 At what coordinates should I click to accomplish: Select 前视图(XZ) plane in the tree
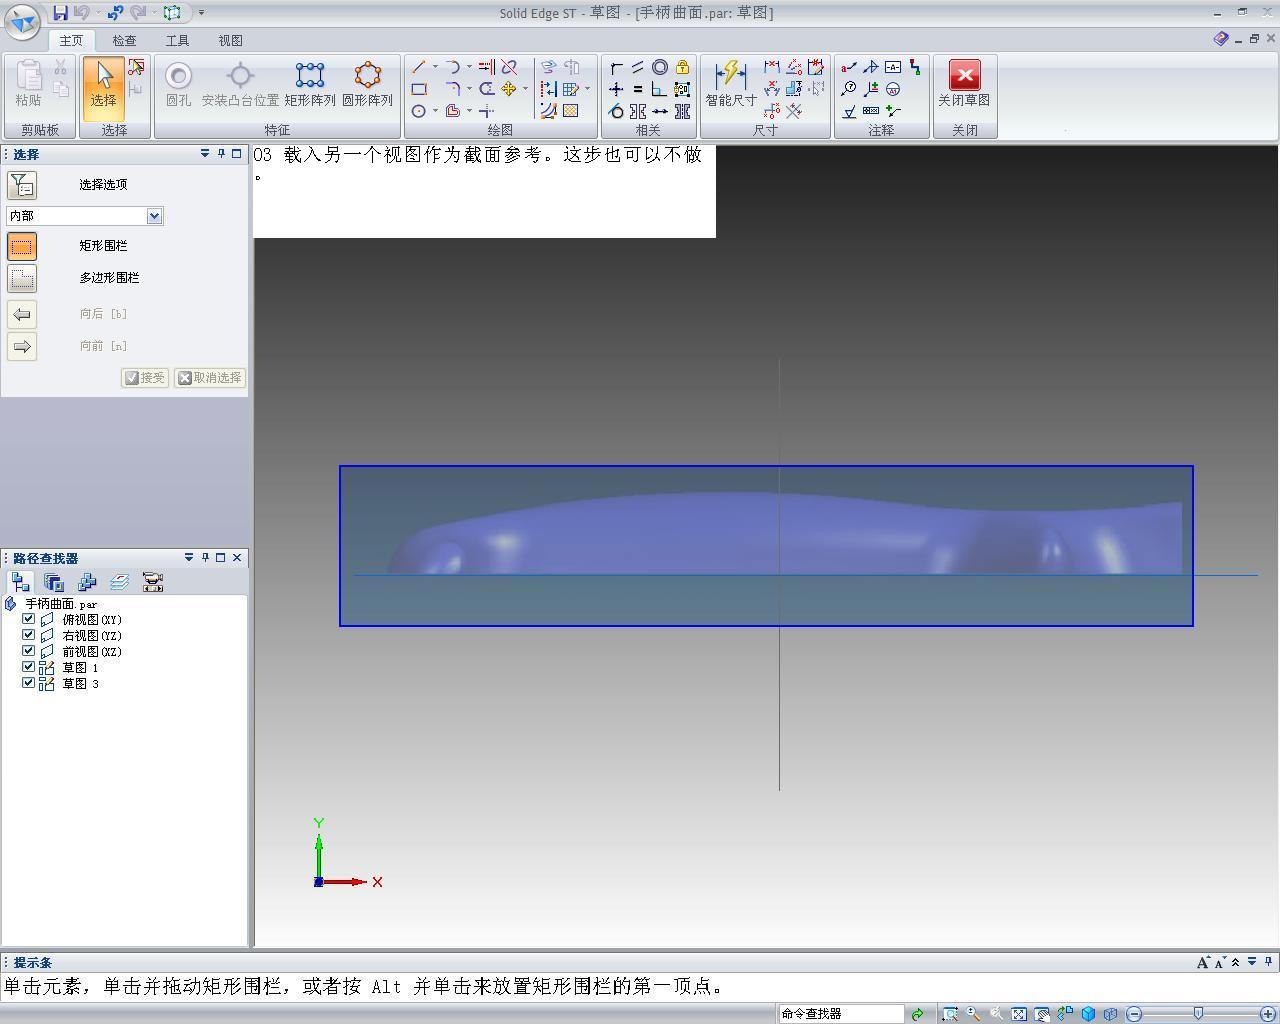[92, 652]
